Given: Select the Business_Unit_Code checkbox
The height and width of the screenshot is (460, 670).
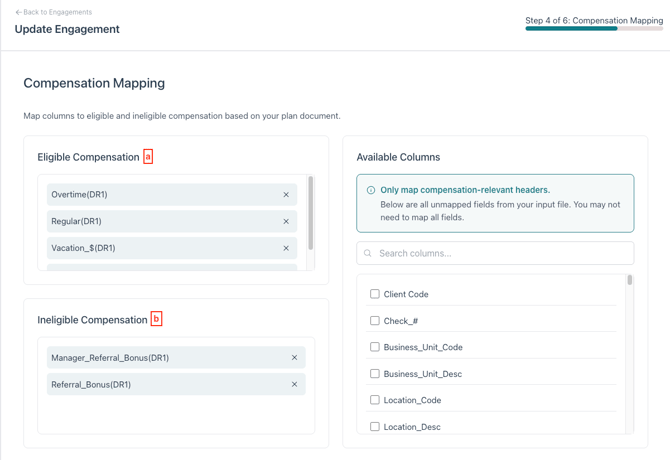Looking at the screenshot, I should tap(375, 347).
